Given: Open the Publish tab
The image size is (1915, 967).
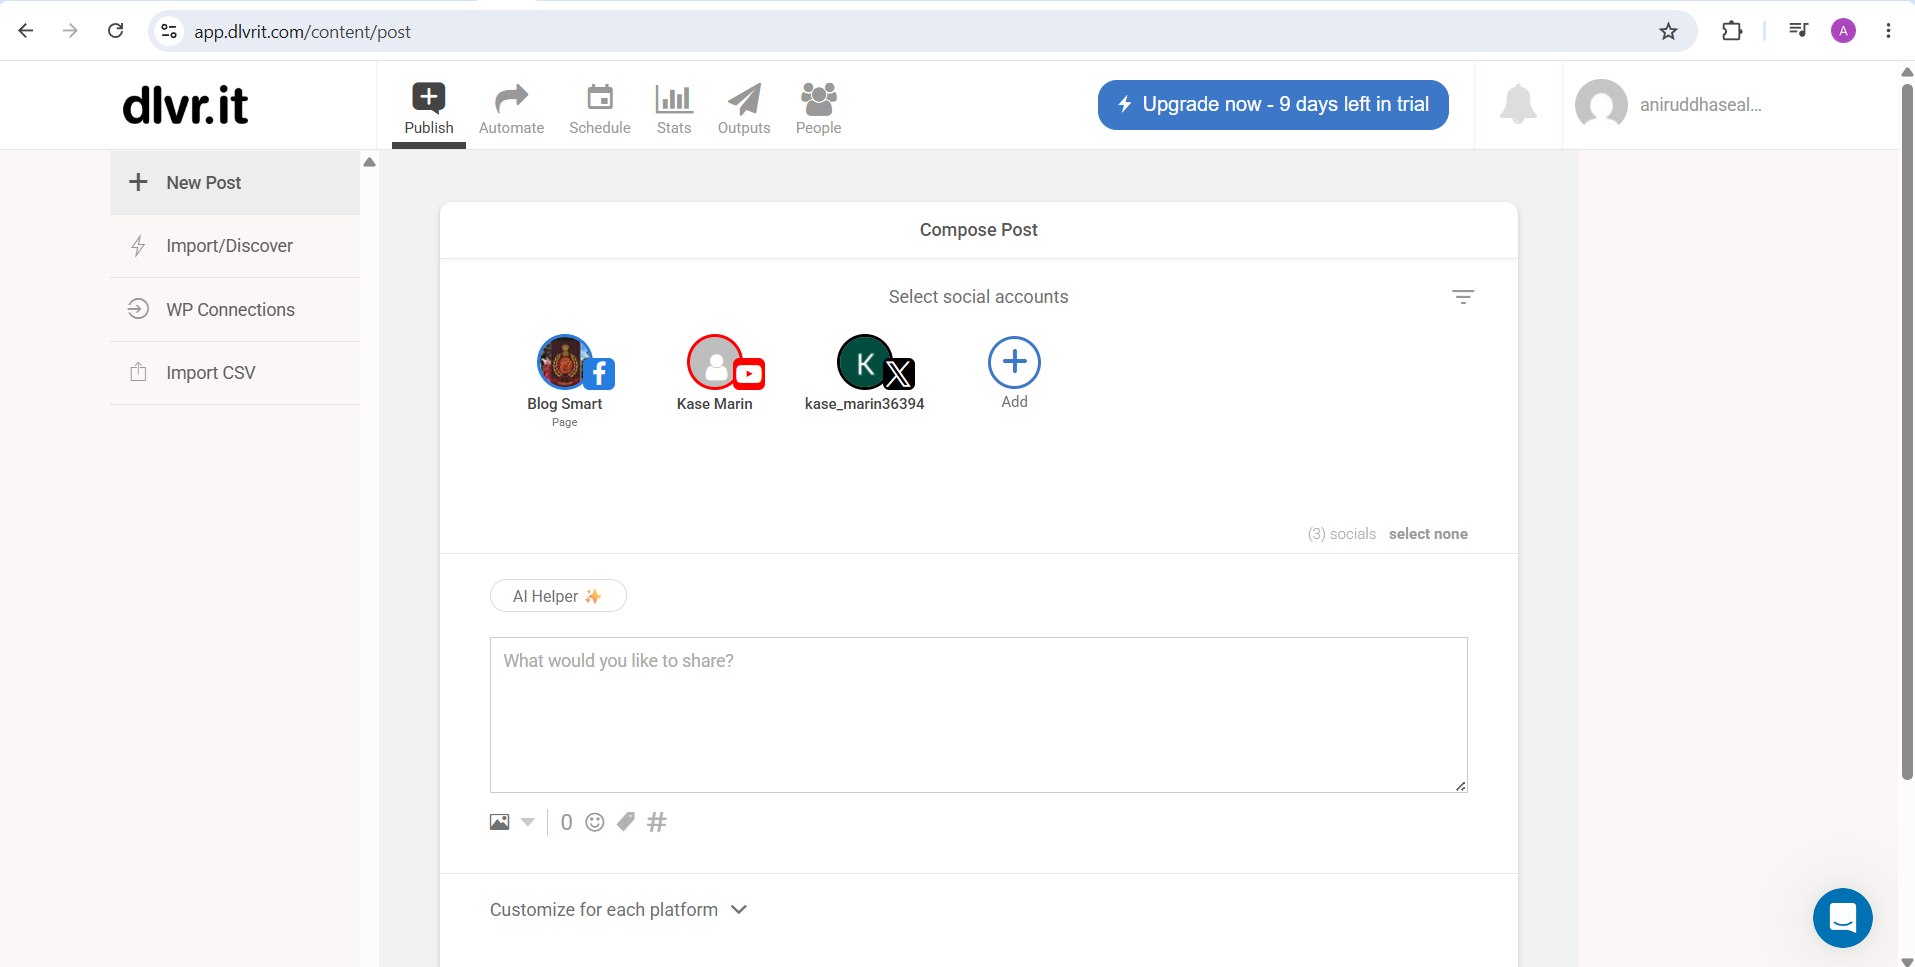Looking at the screenshot, I should (429, 109).
